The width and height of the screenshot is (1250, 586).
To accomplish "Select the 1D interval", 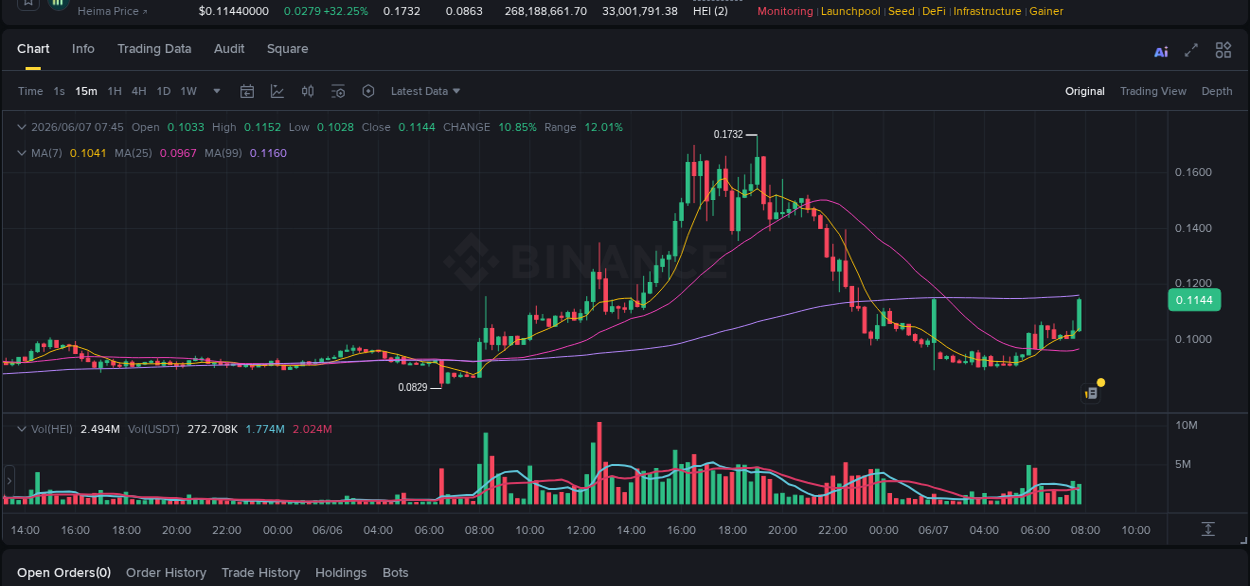I will [x=163, y=91].
